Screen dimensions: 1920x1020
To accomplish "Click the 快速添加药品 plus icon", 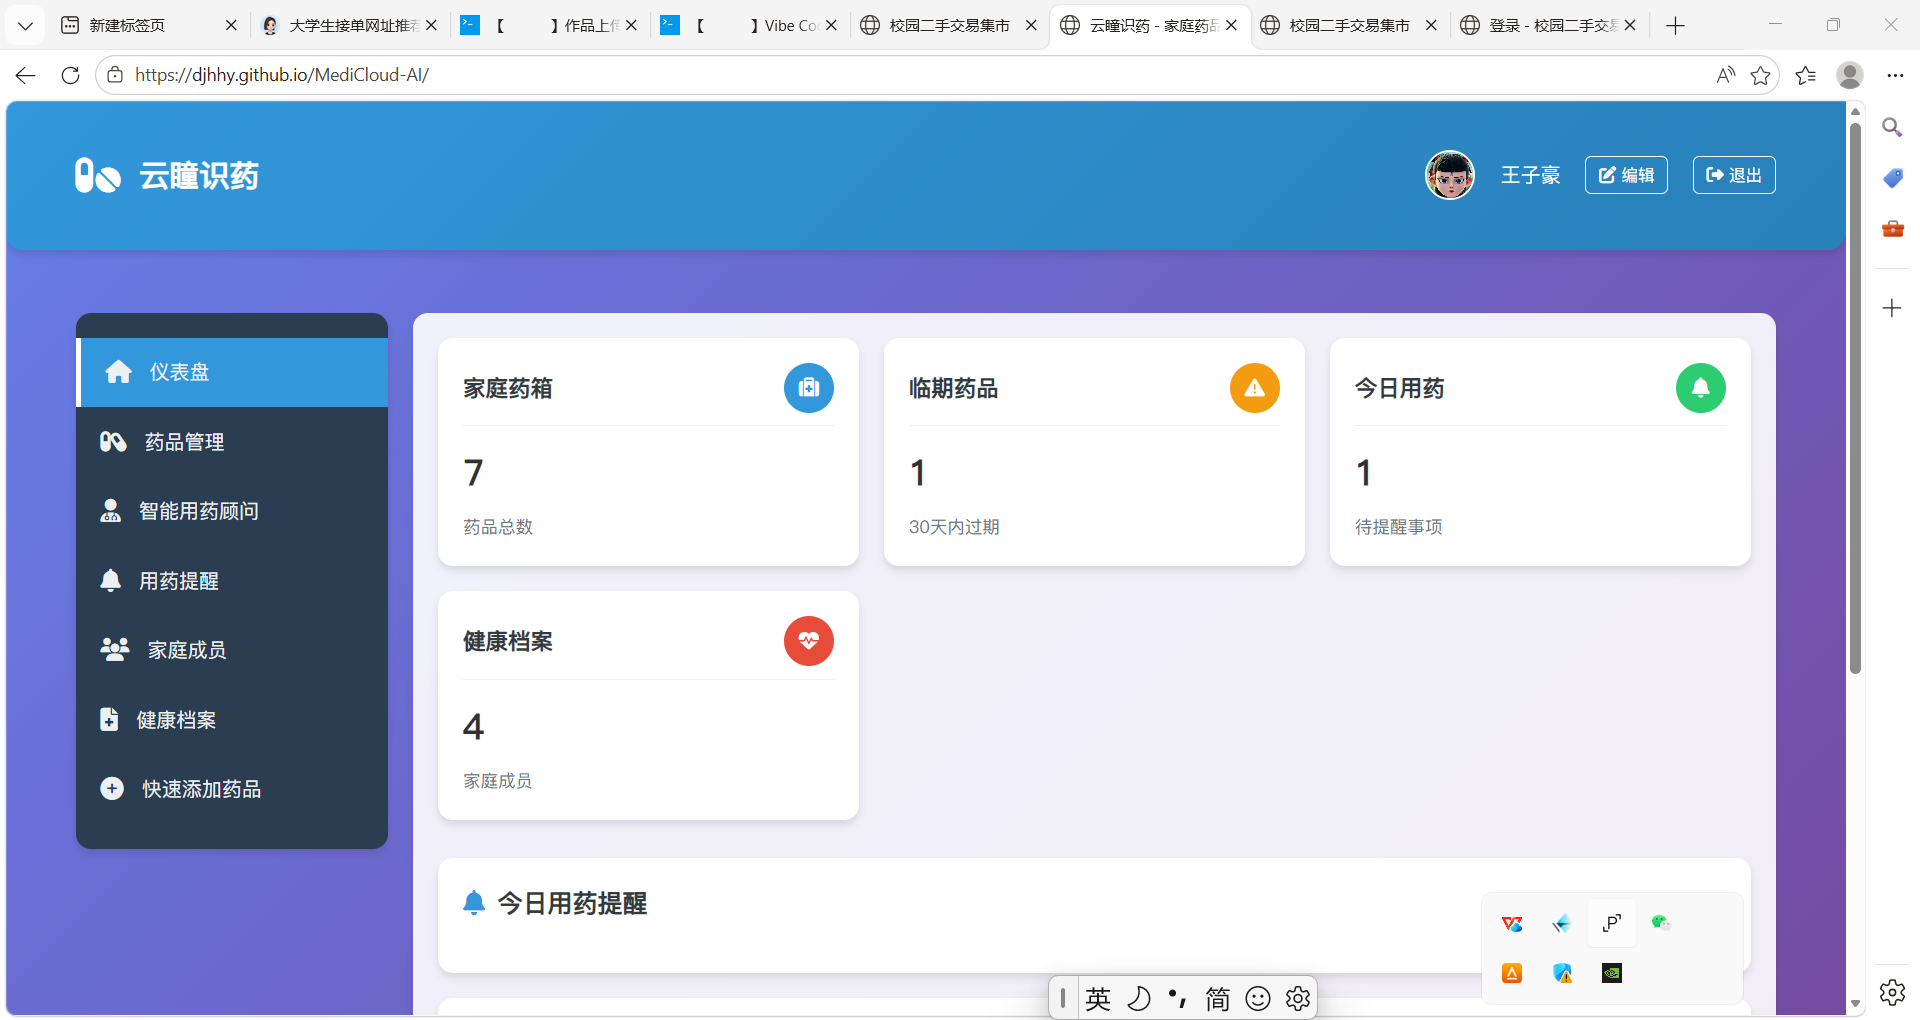I will click(111, 788).
